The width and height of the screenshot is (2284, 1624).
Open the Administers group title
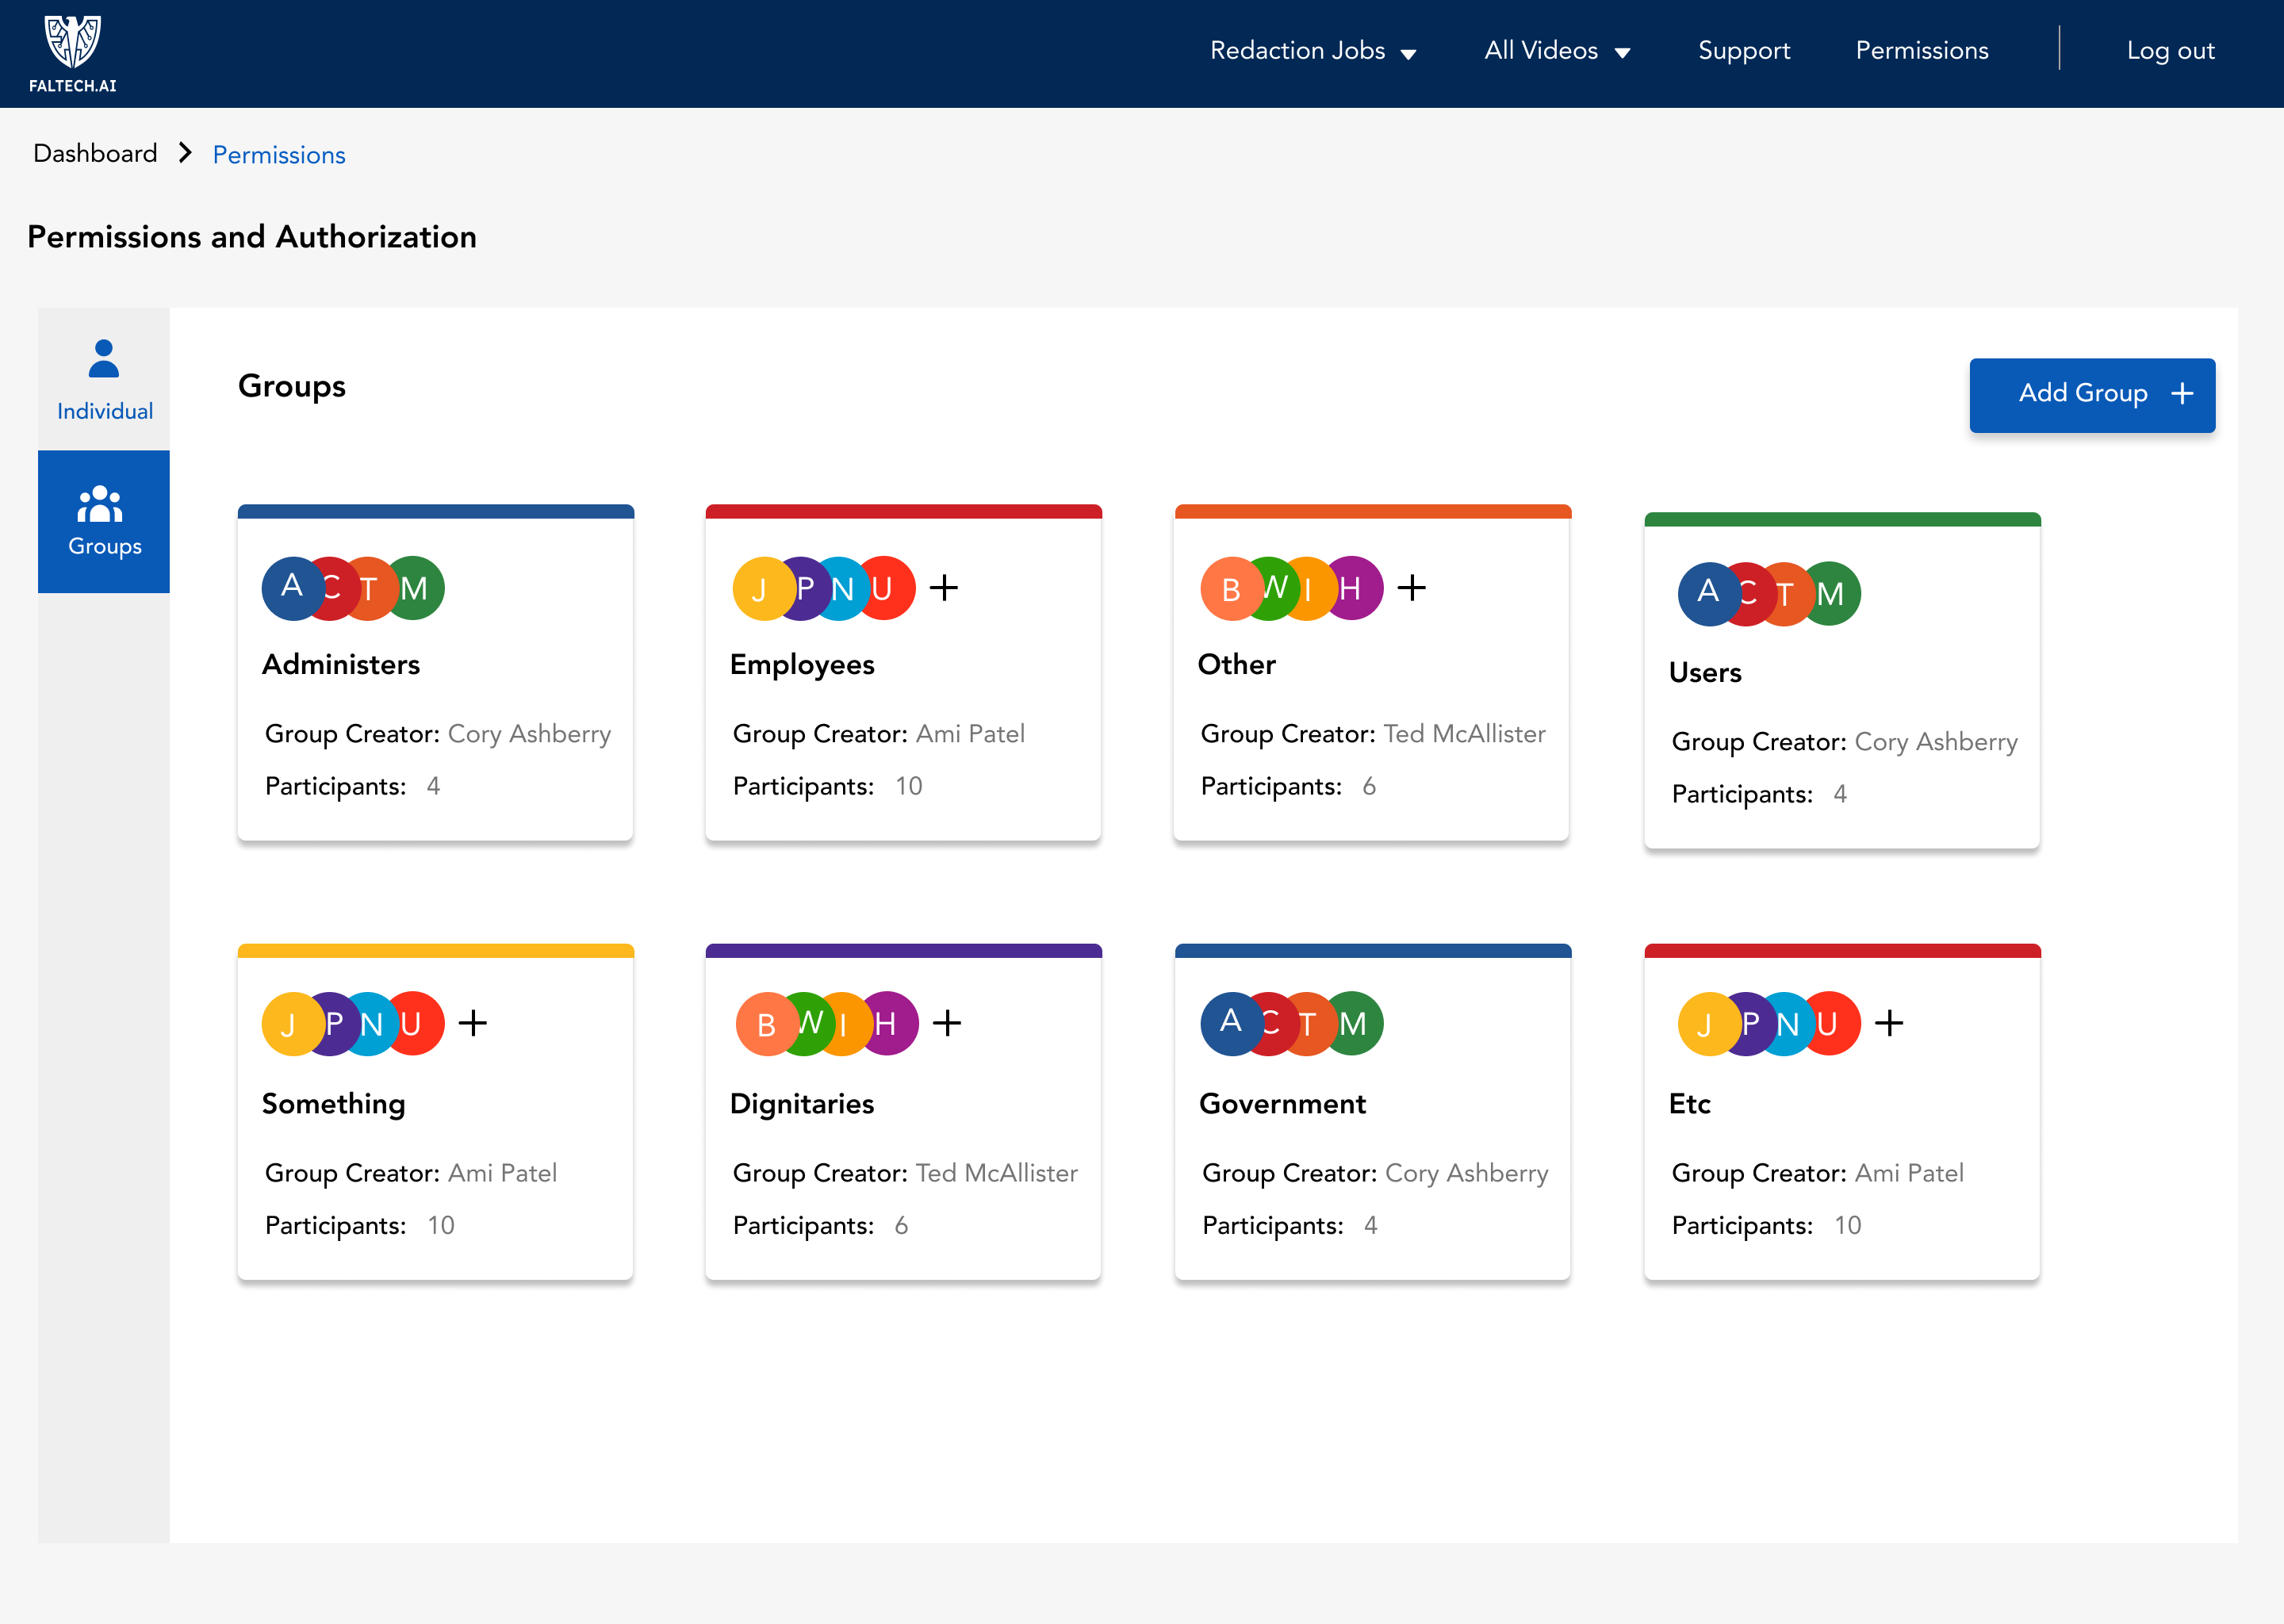click(x=341, y=665)
